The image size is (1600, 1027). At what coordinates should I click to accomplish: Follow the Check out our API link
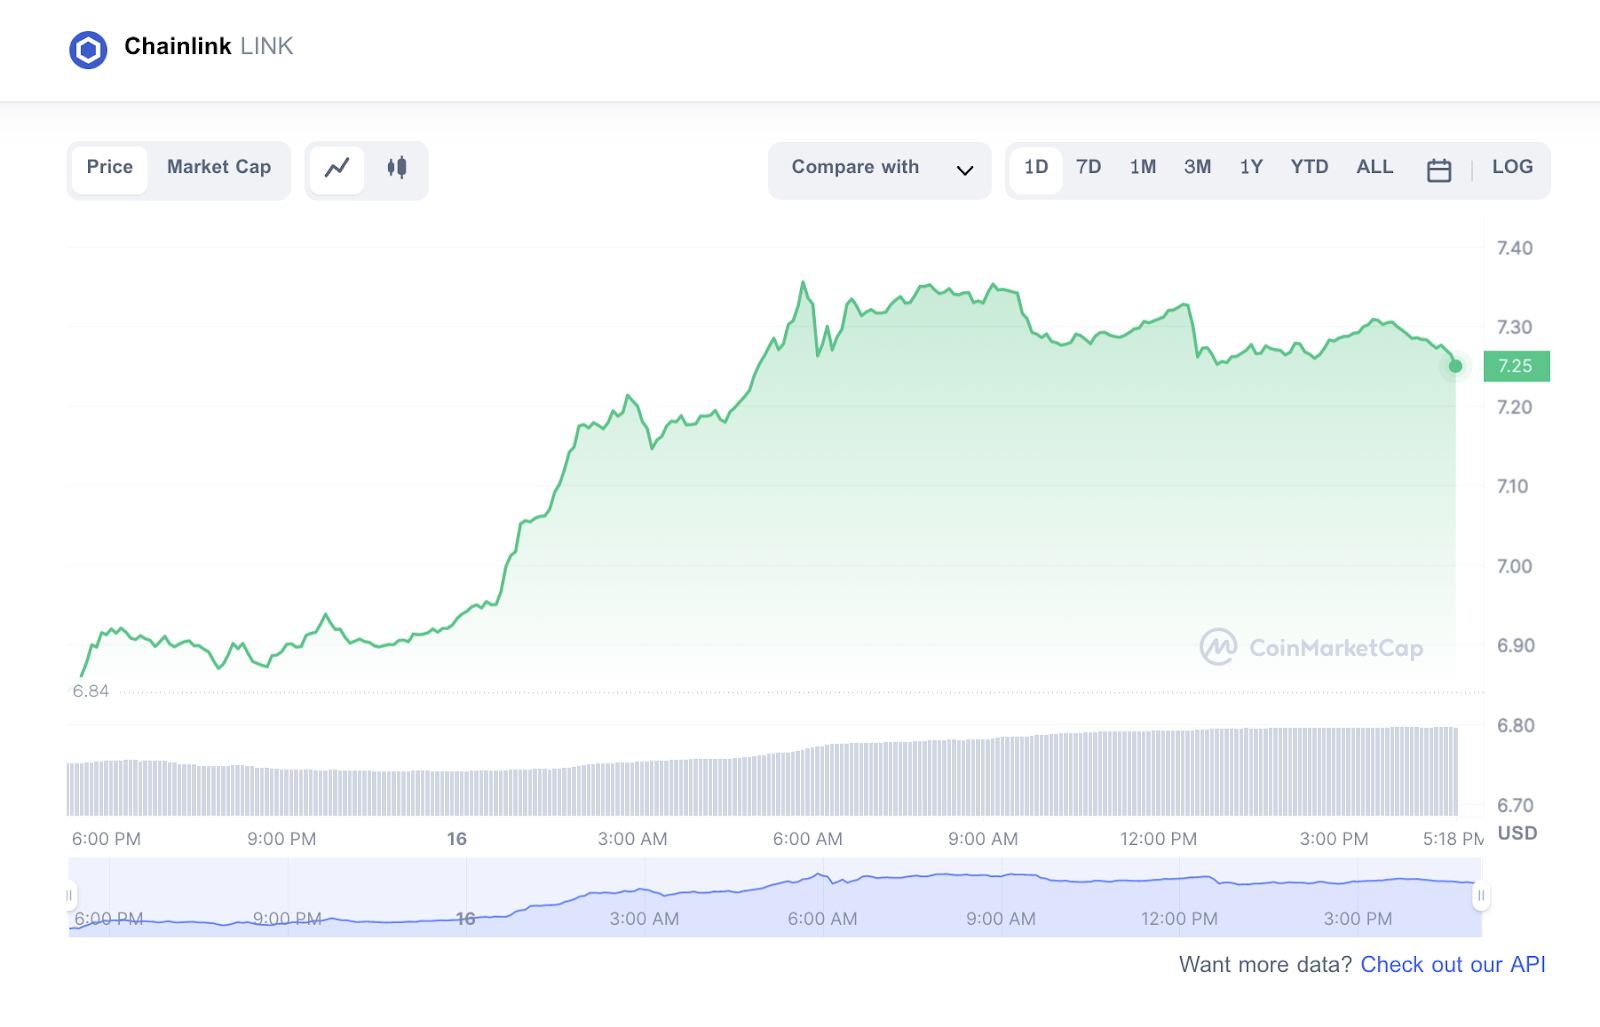[1453, 965]
